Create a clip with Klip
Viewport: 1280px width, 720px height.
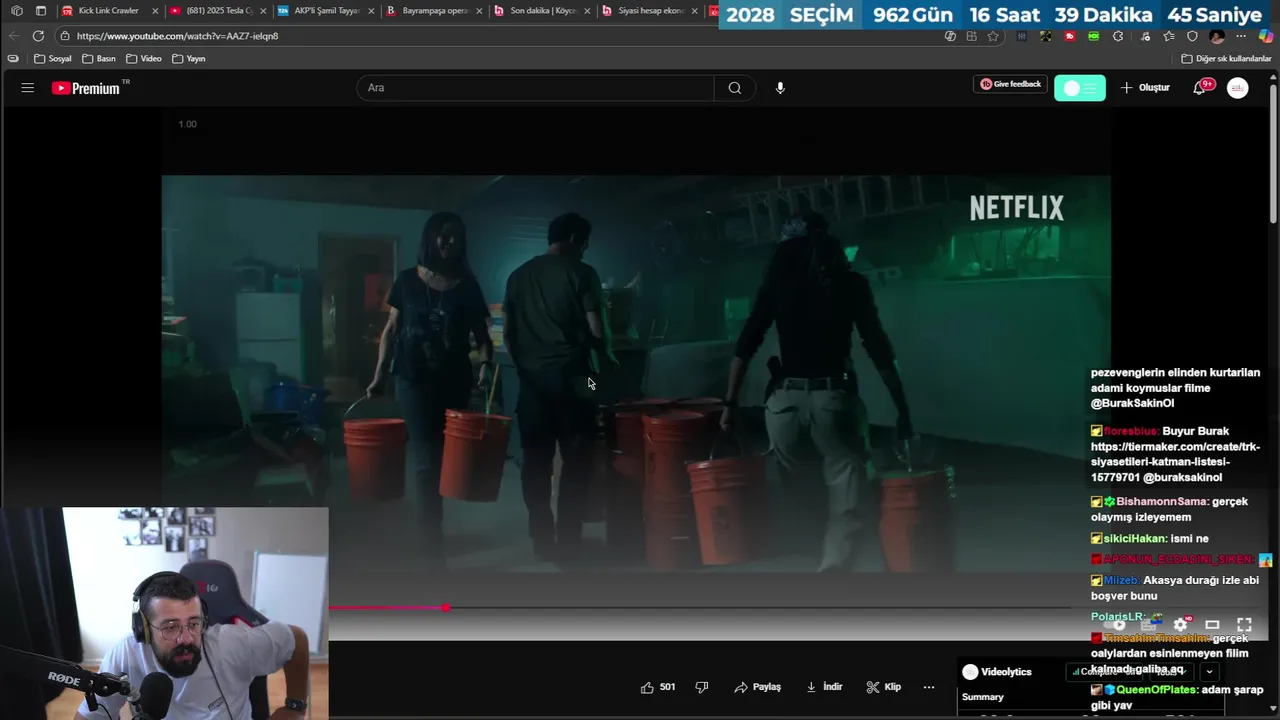coord(884,687)
